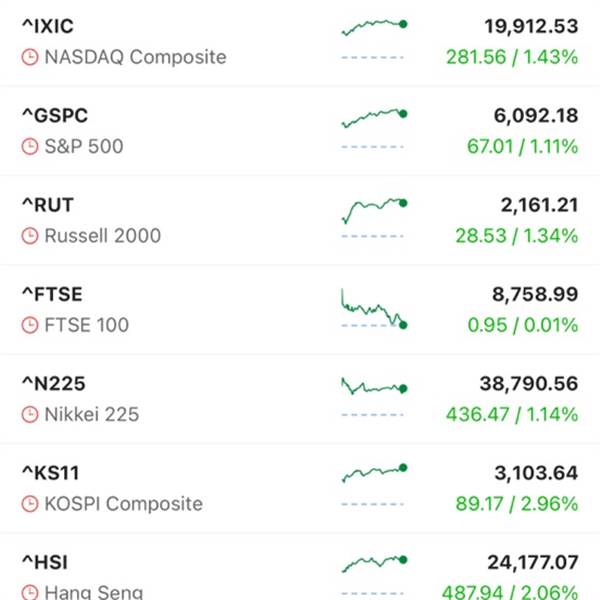Open the ^FTSE declining sparkline chart
Image resolution: width=600 pixels, height=600 pixels.
[x=374, y=308]
